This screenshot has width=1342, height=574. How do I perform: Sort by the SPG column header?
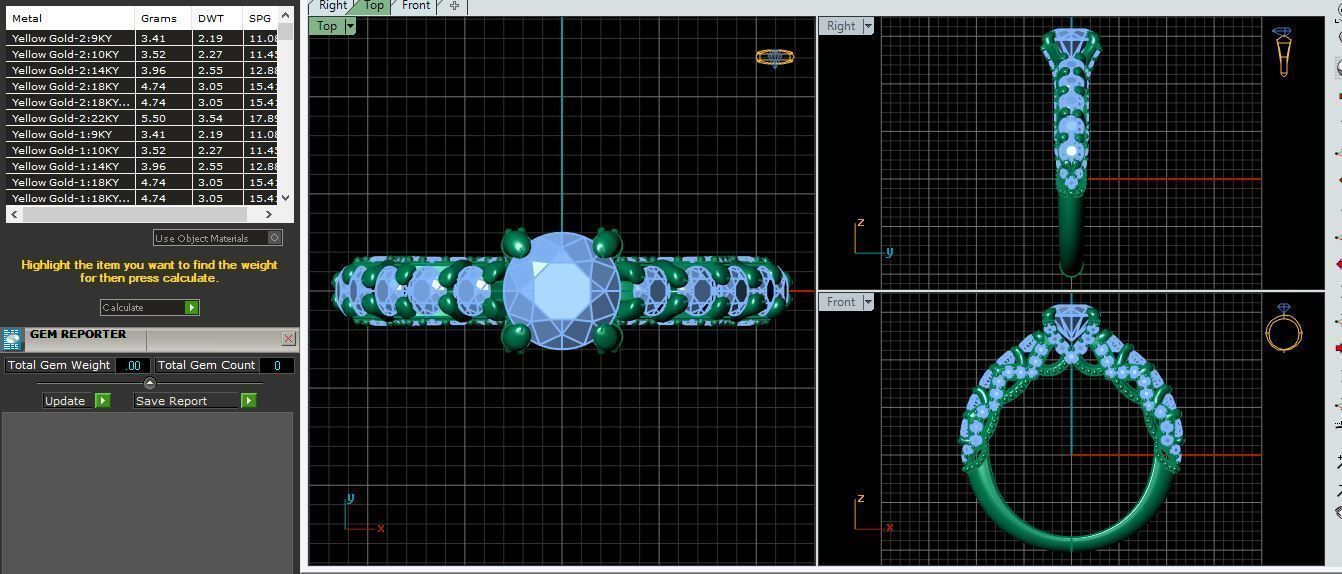click(260, 18)
